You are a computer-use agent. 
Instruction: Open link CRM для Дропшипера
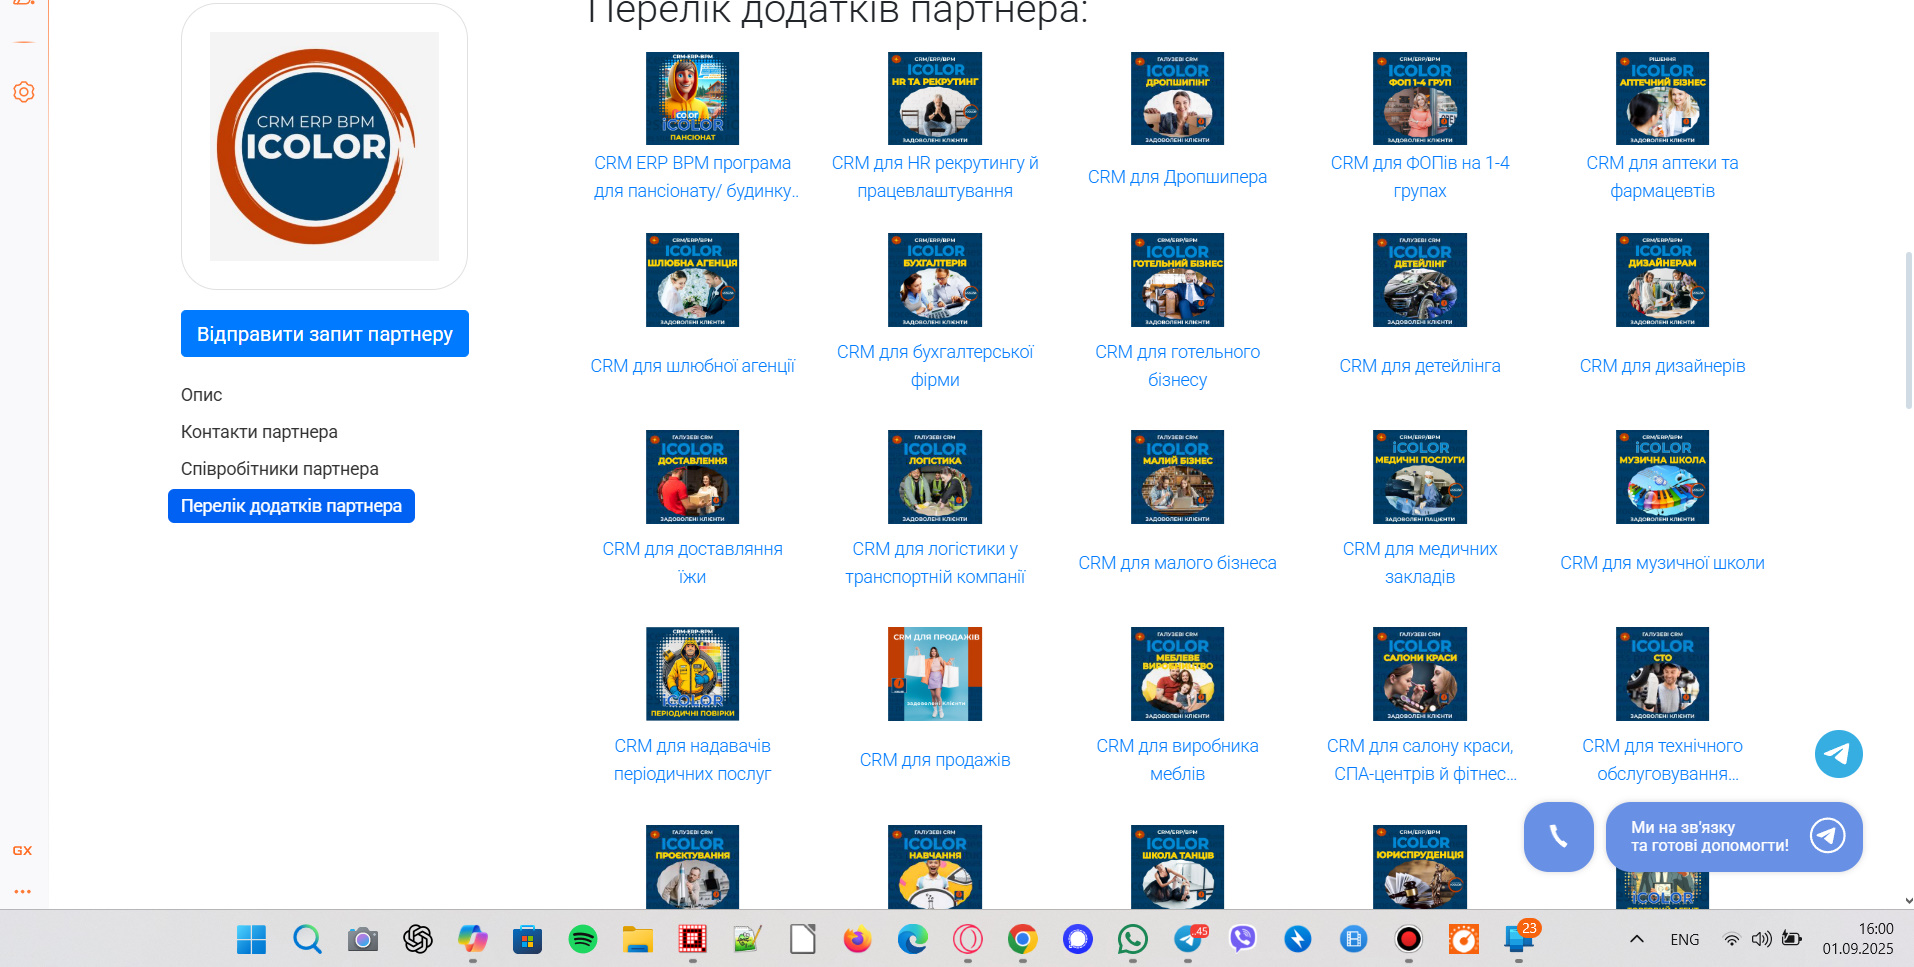coord(1177,177)
